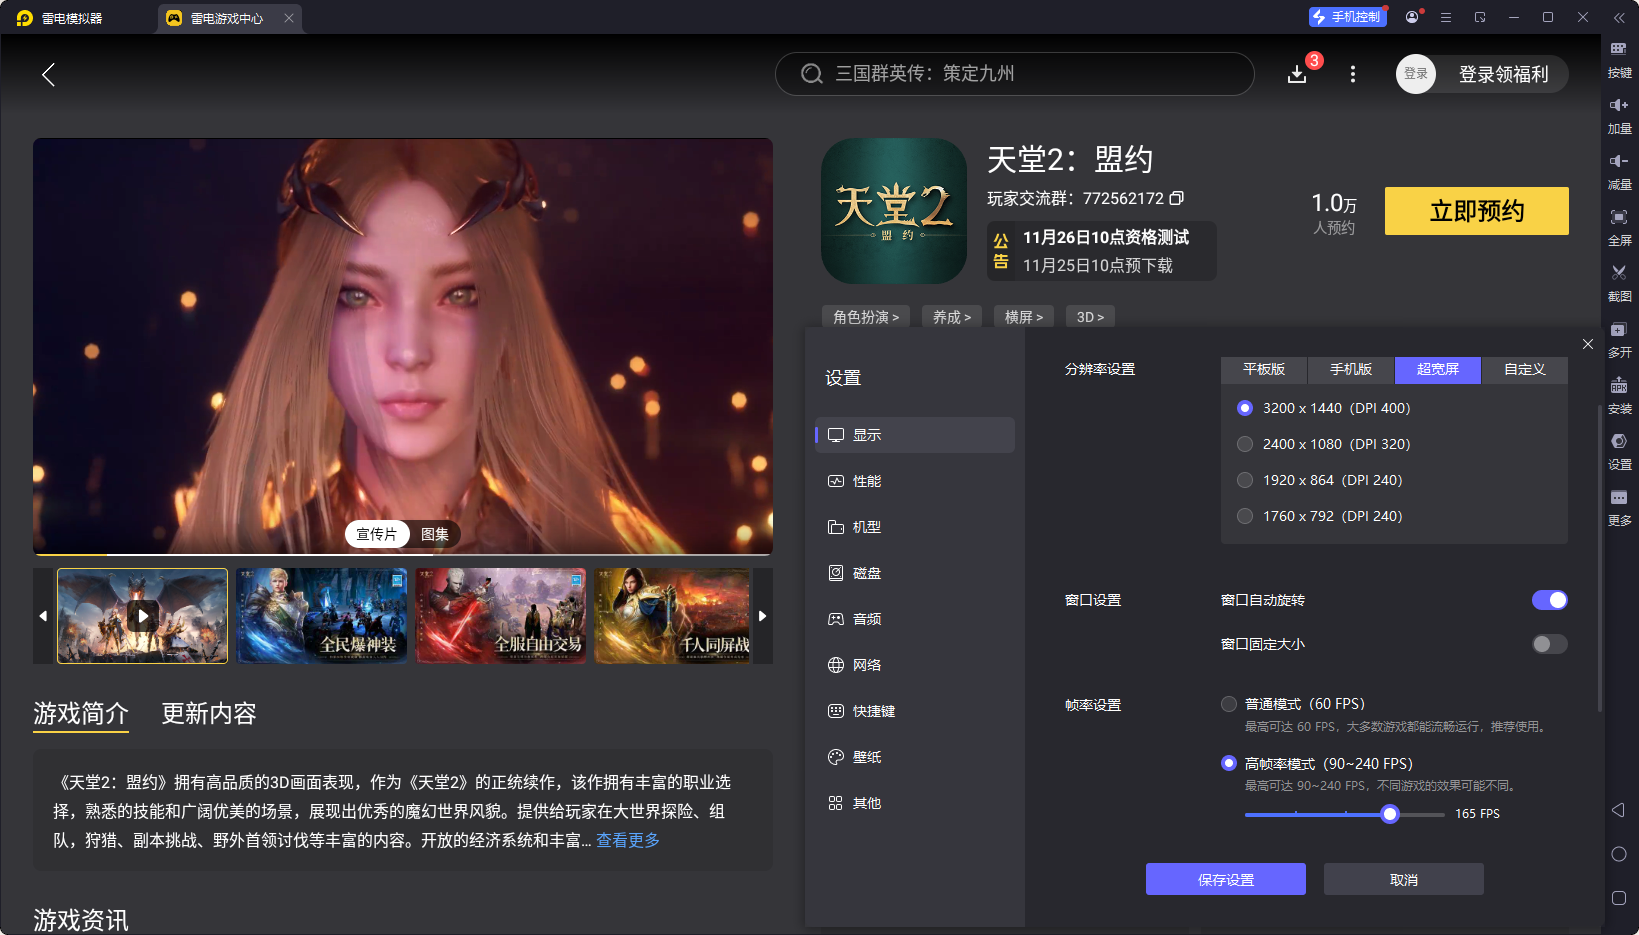Select the 手机版 resolution tab

coord(1350,370)
